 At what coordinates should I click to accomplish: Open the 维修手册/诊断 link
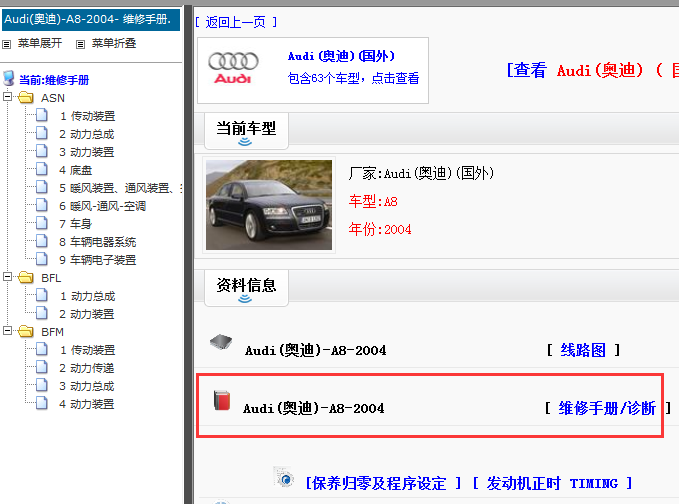click(x=607, y=408)
